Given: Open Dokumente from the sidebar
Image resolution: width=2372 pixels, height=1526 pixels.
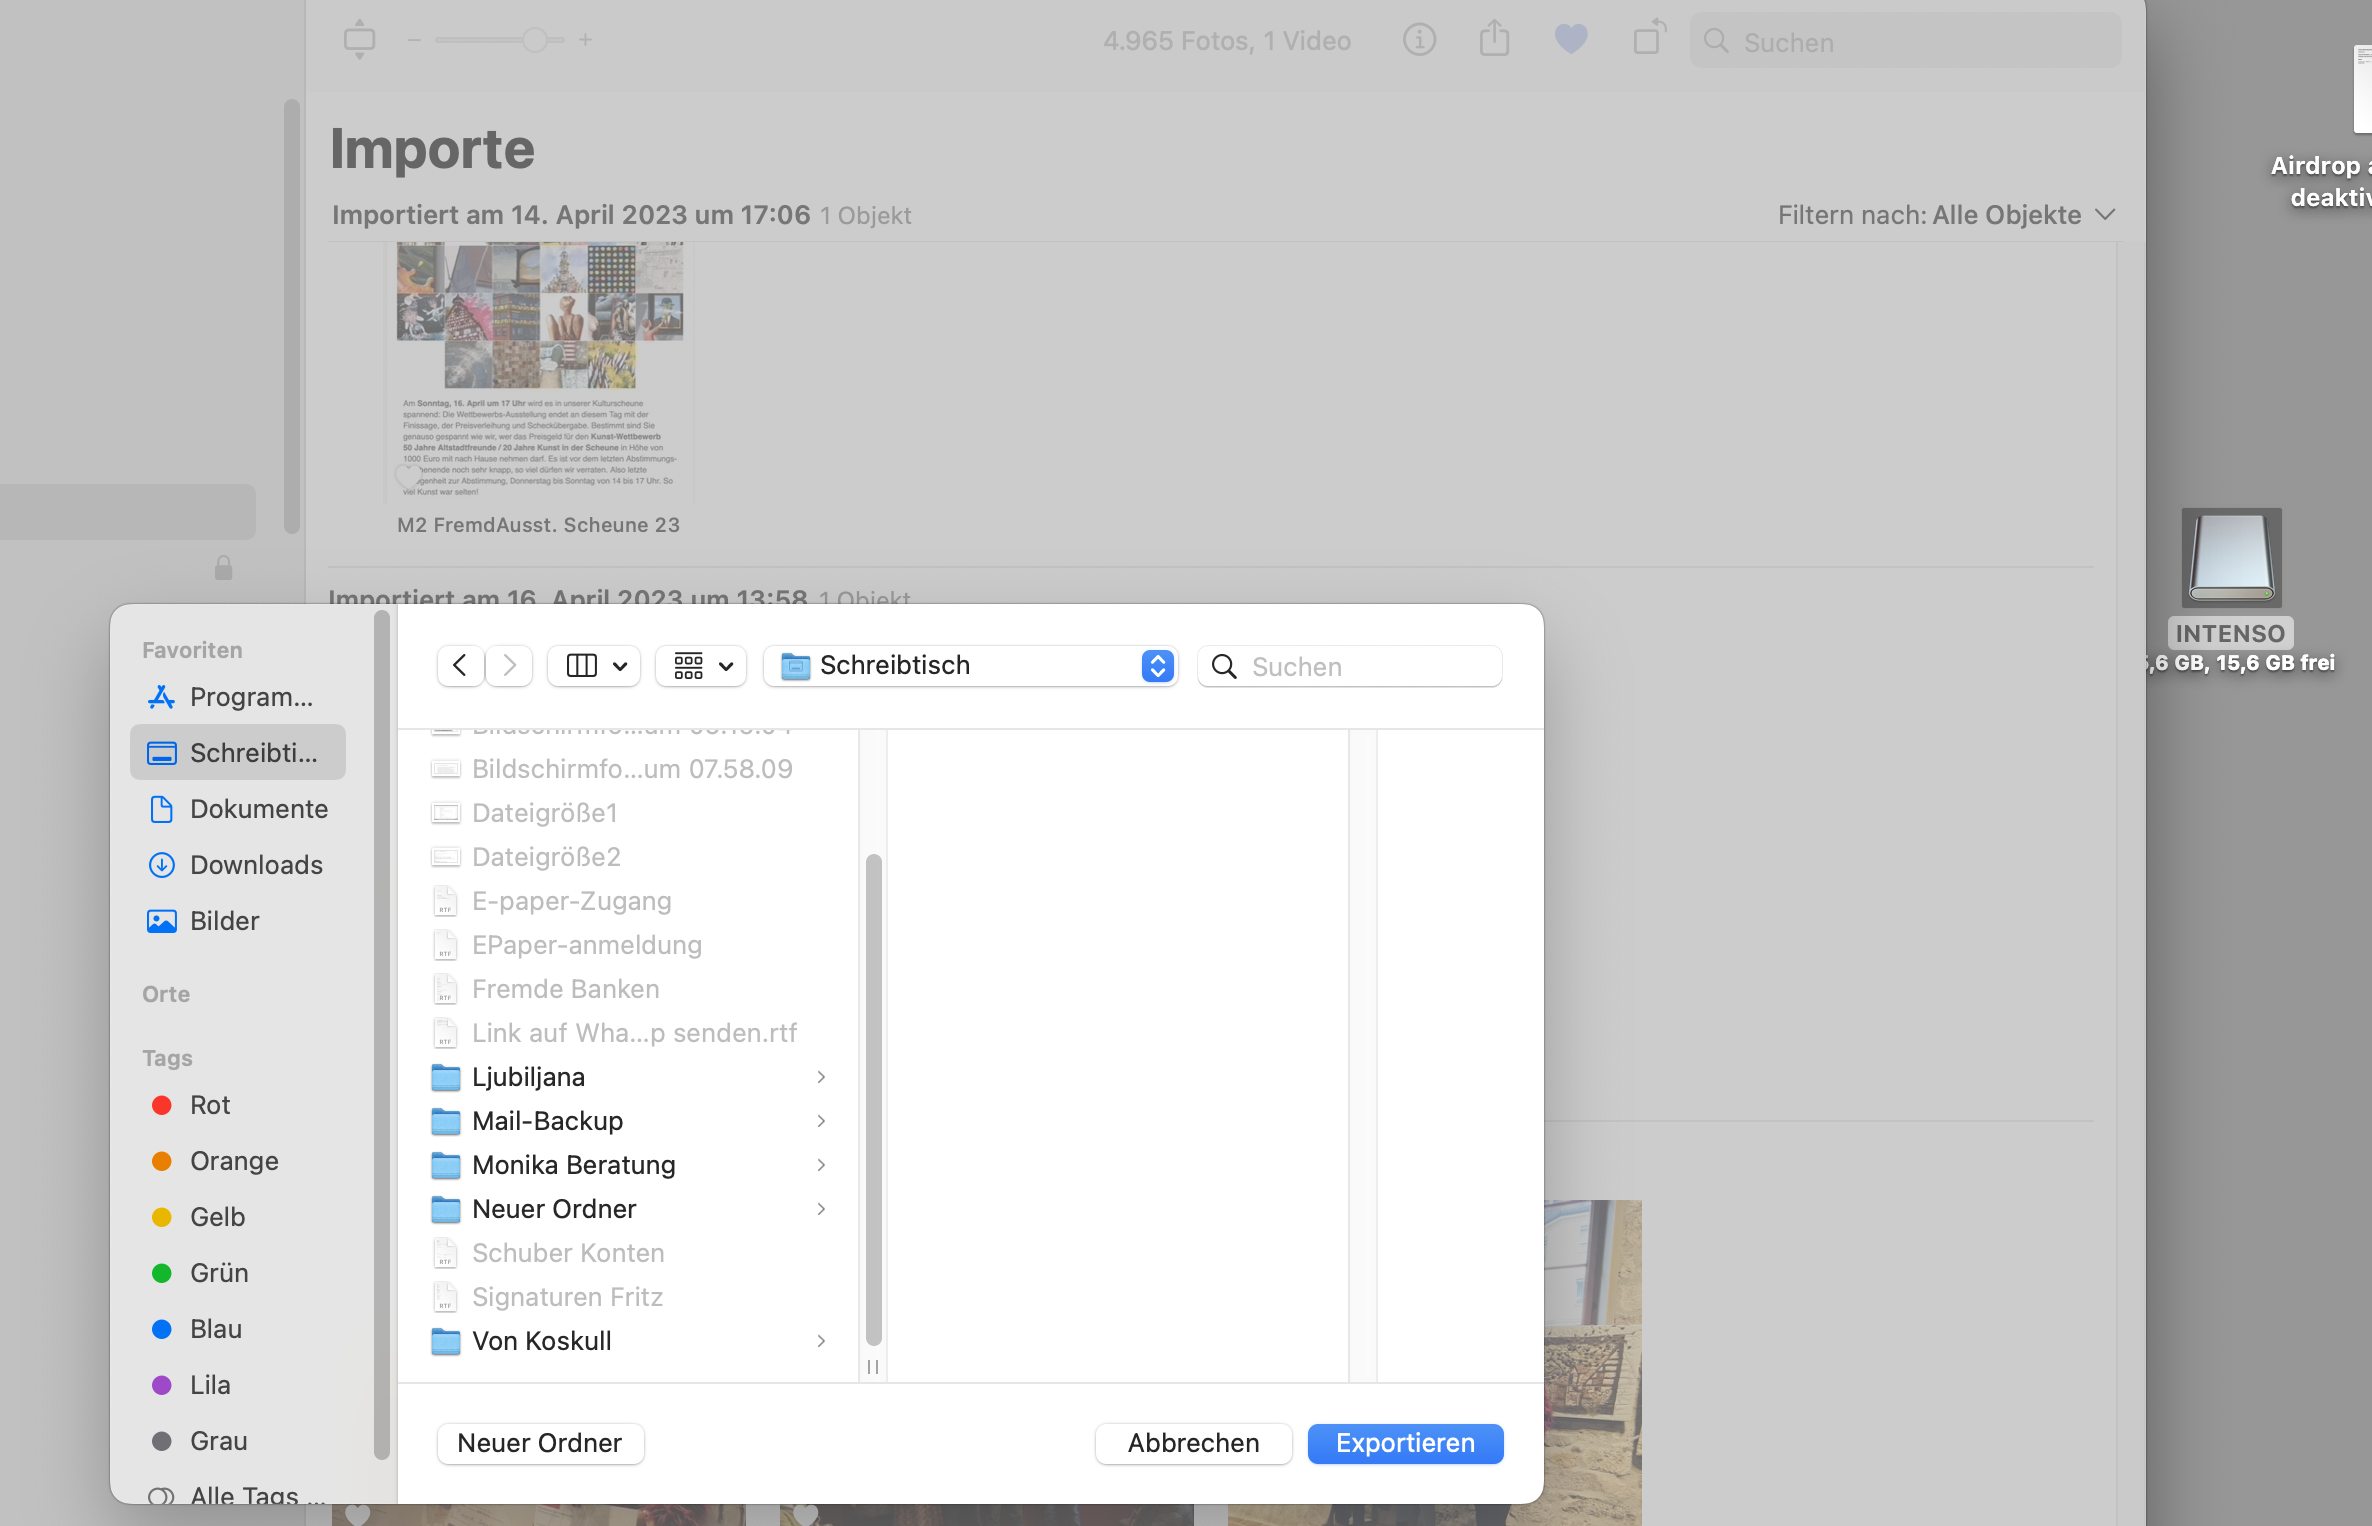Looking at the screenshot, I should click(258, 809).
